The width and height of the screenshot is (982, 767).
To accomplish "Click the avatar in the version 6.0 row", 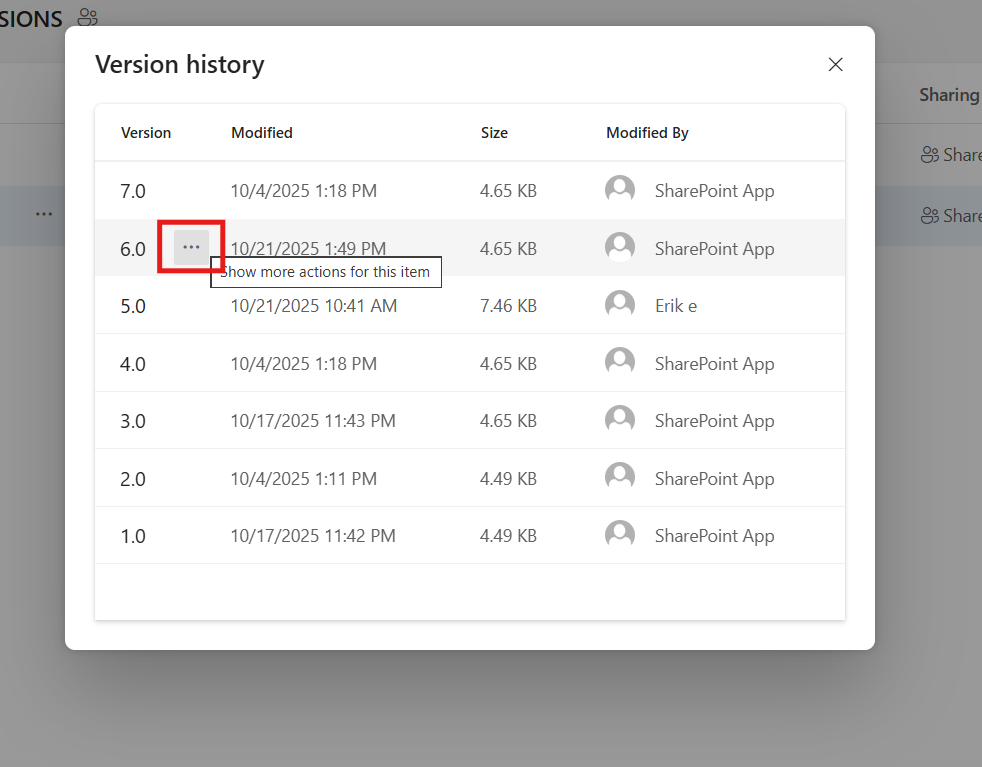I will tap(620, 247).
